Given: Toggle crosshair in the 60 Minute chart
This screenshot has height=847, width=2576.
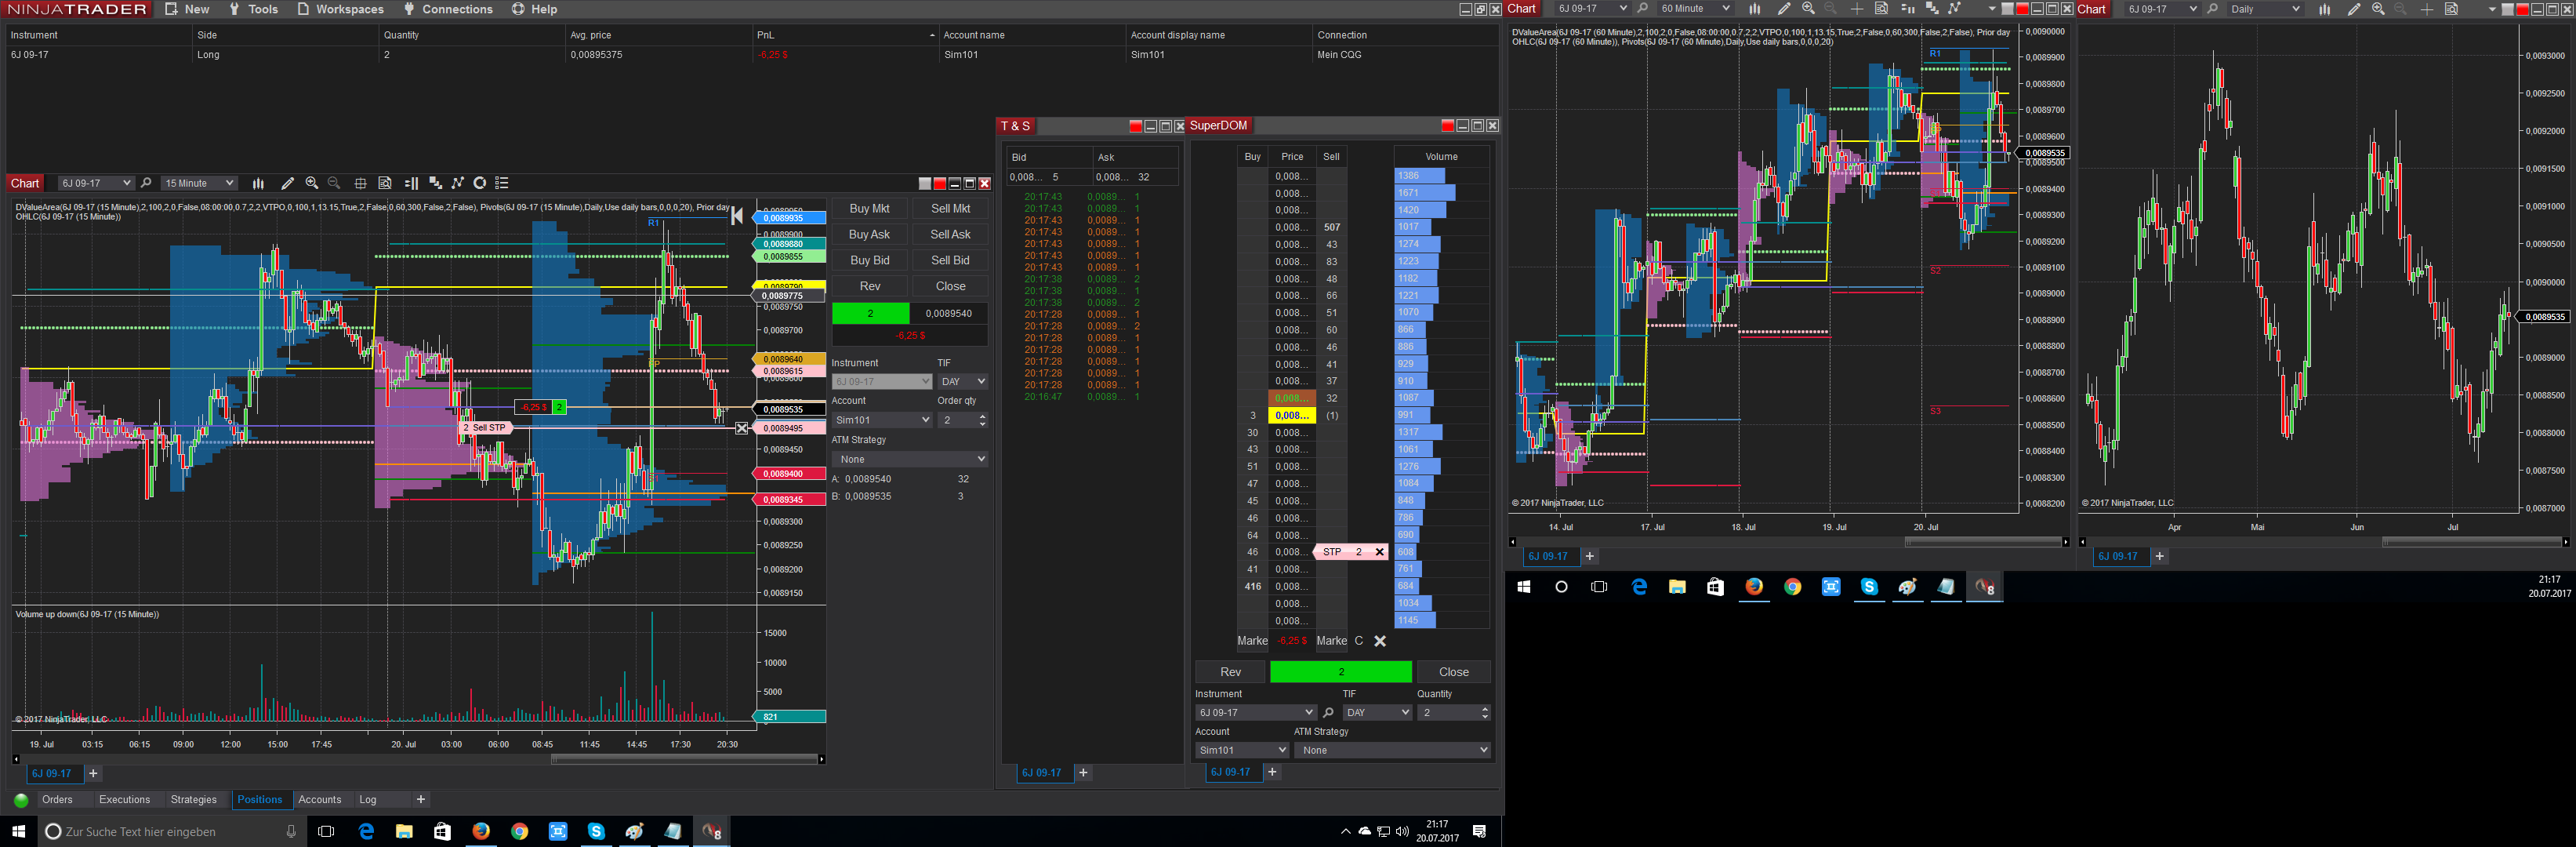Looking at the screenshot, I should pos(1857,9).
